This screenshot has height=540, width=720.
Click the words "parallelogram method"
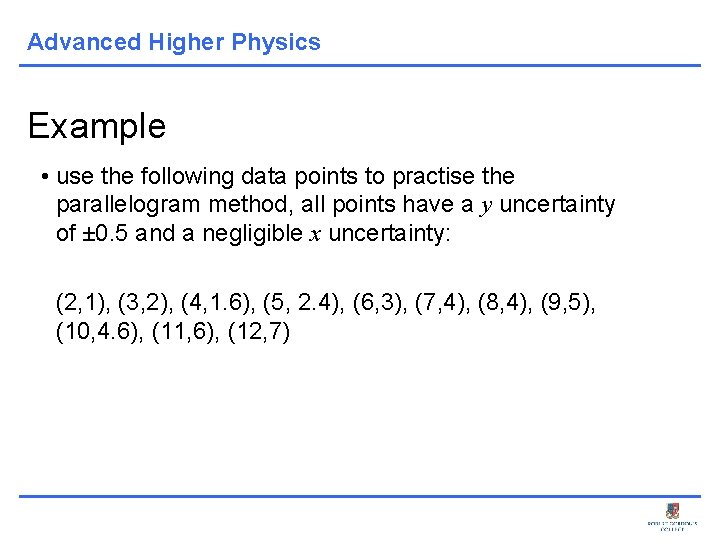[x=167, y=206]
